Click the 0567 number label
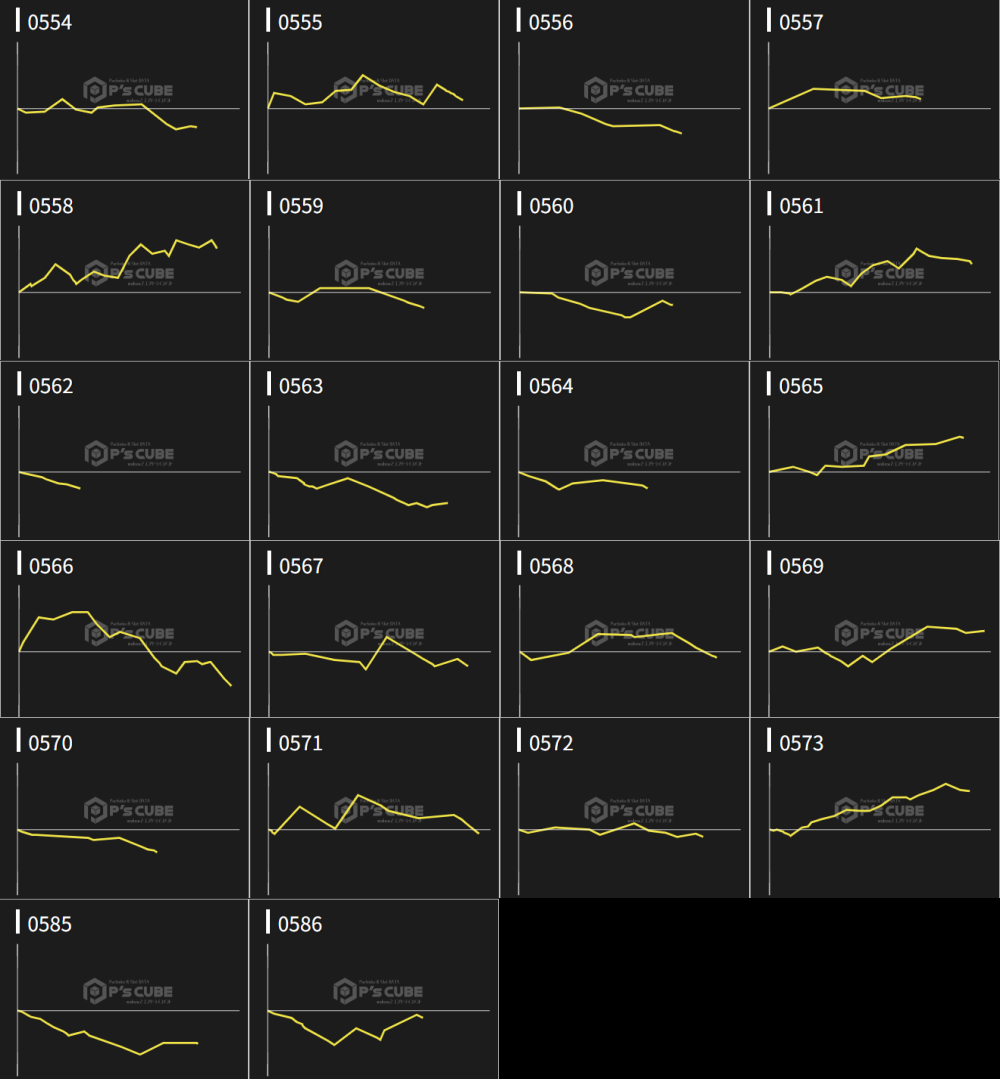This screenshot has width=1000, height=1079. click(301, 567)
